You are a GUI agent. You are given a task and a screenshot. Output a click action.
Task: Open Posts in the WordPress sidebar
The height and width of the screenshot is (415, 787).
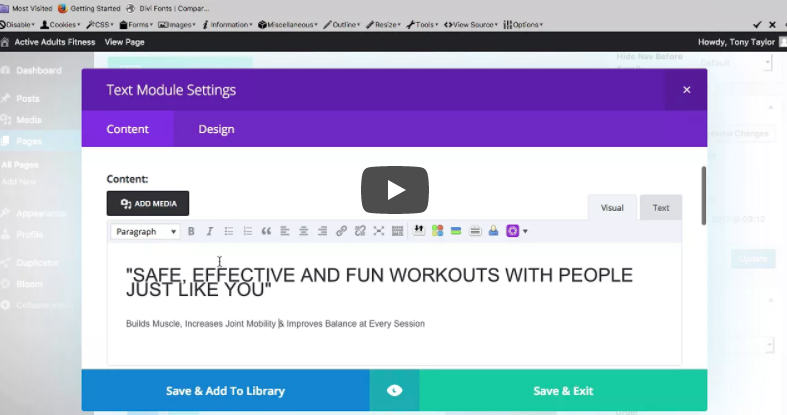point(28,99)
